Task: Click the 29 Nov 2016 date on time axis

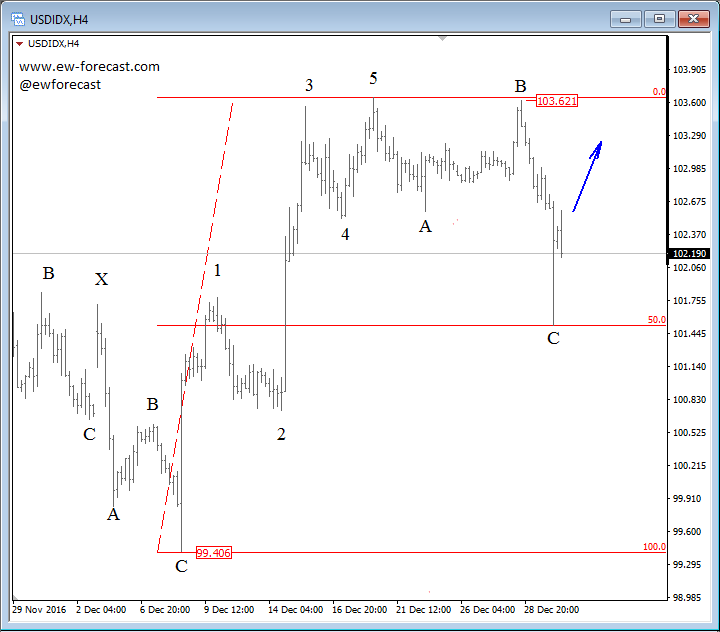Action: click(39, 609)
